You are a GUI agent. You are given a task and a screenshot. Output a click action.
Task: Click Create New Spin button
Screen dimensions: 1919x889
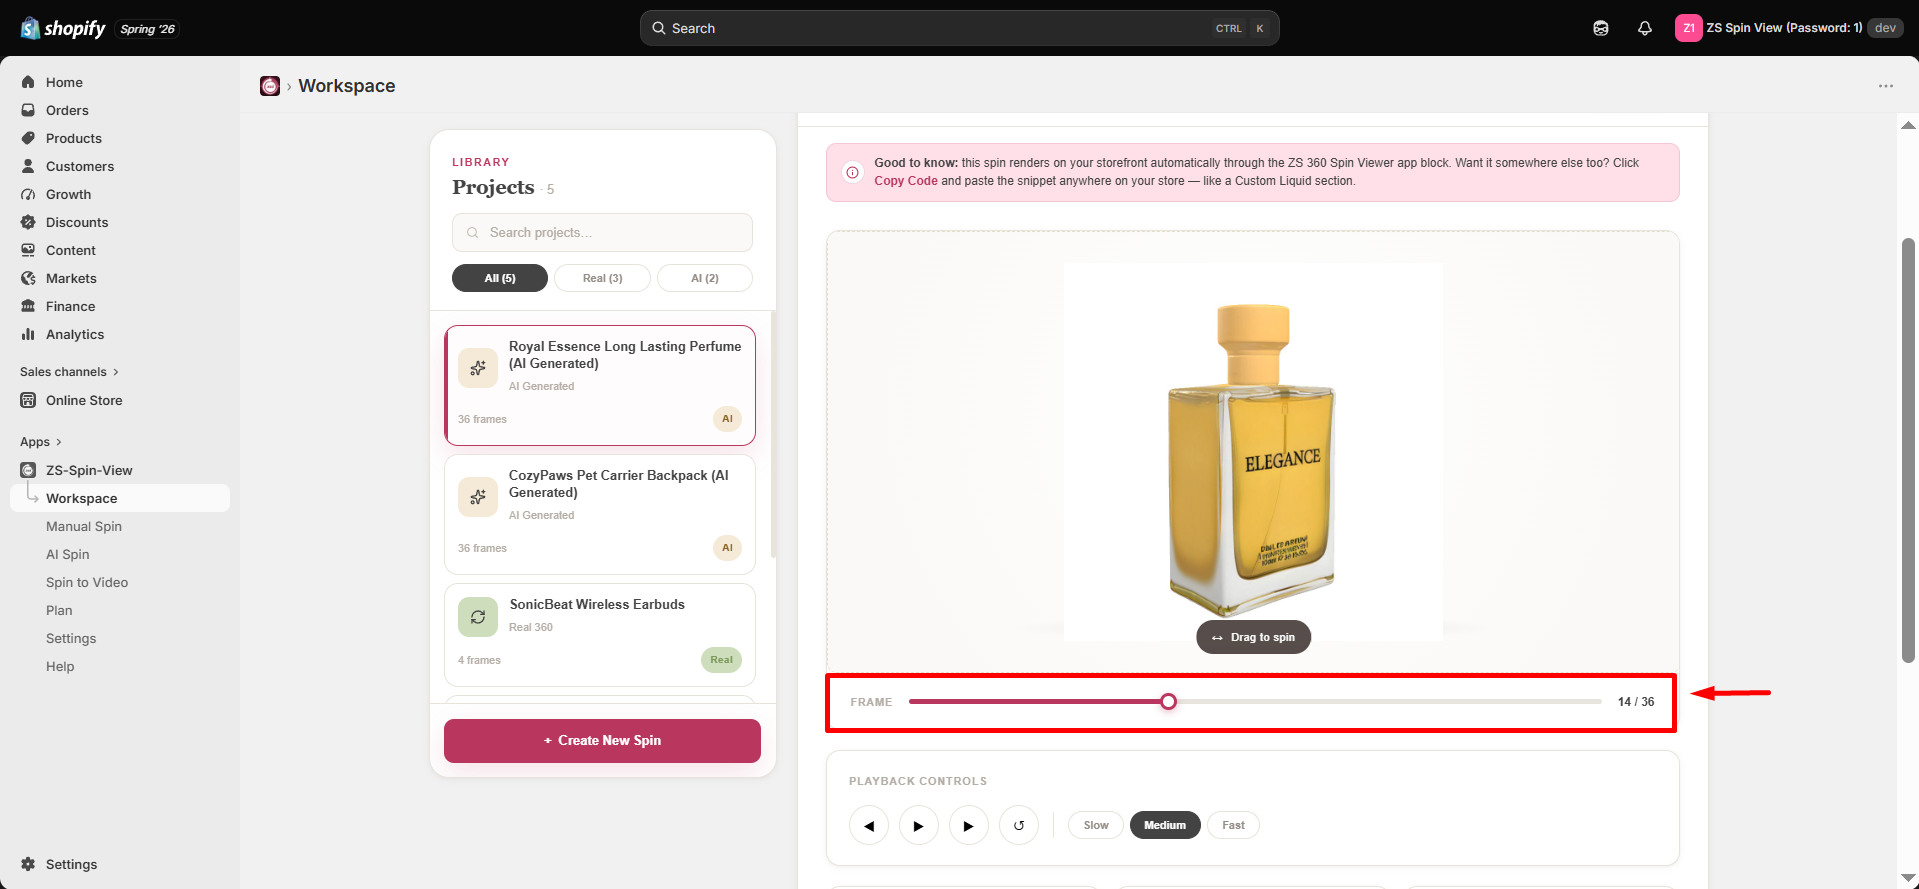pos(602,741)
